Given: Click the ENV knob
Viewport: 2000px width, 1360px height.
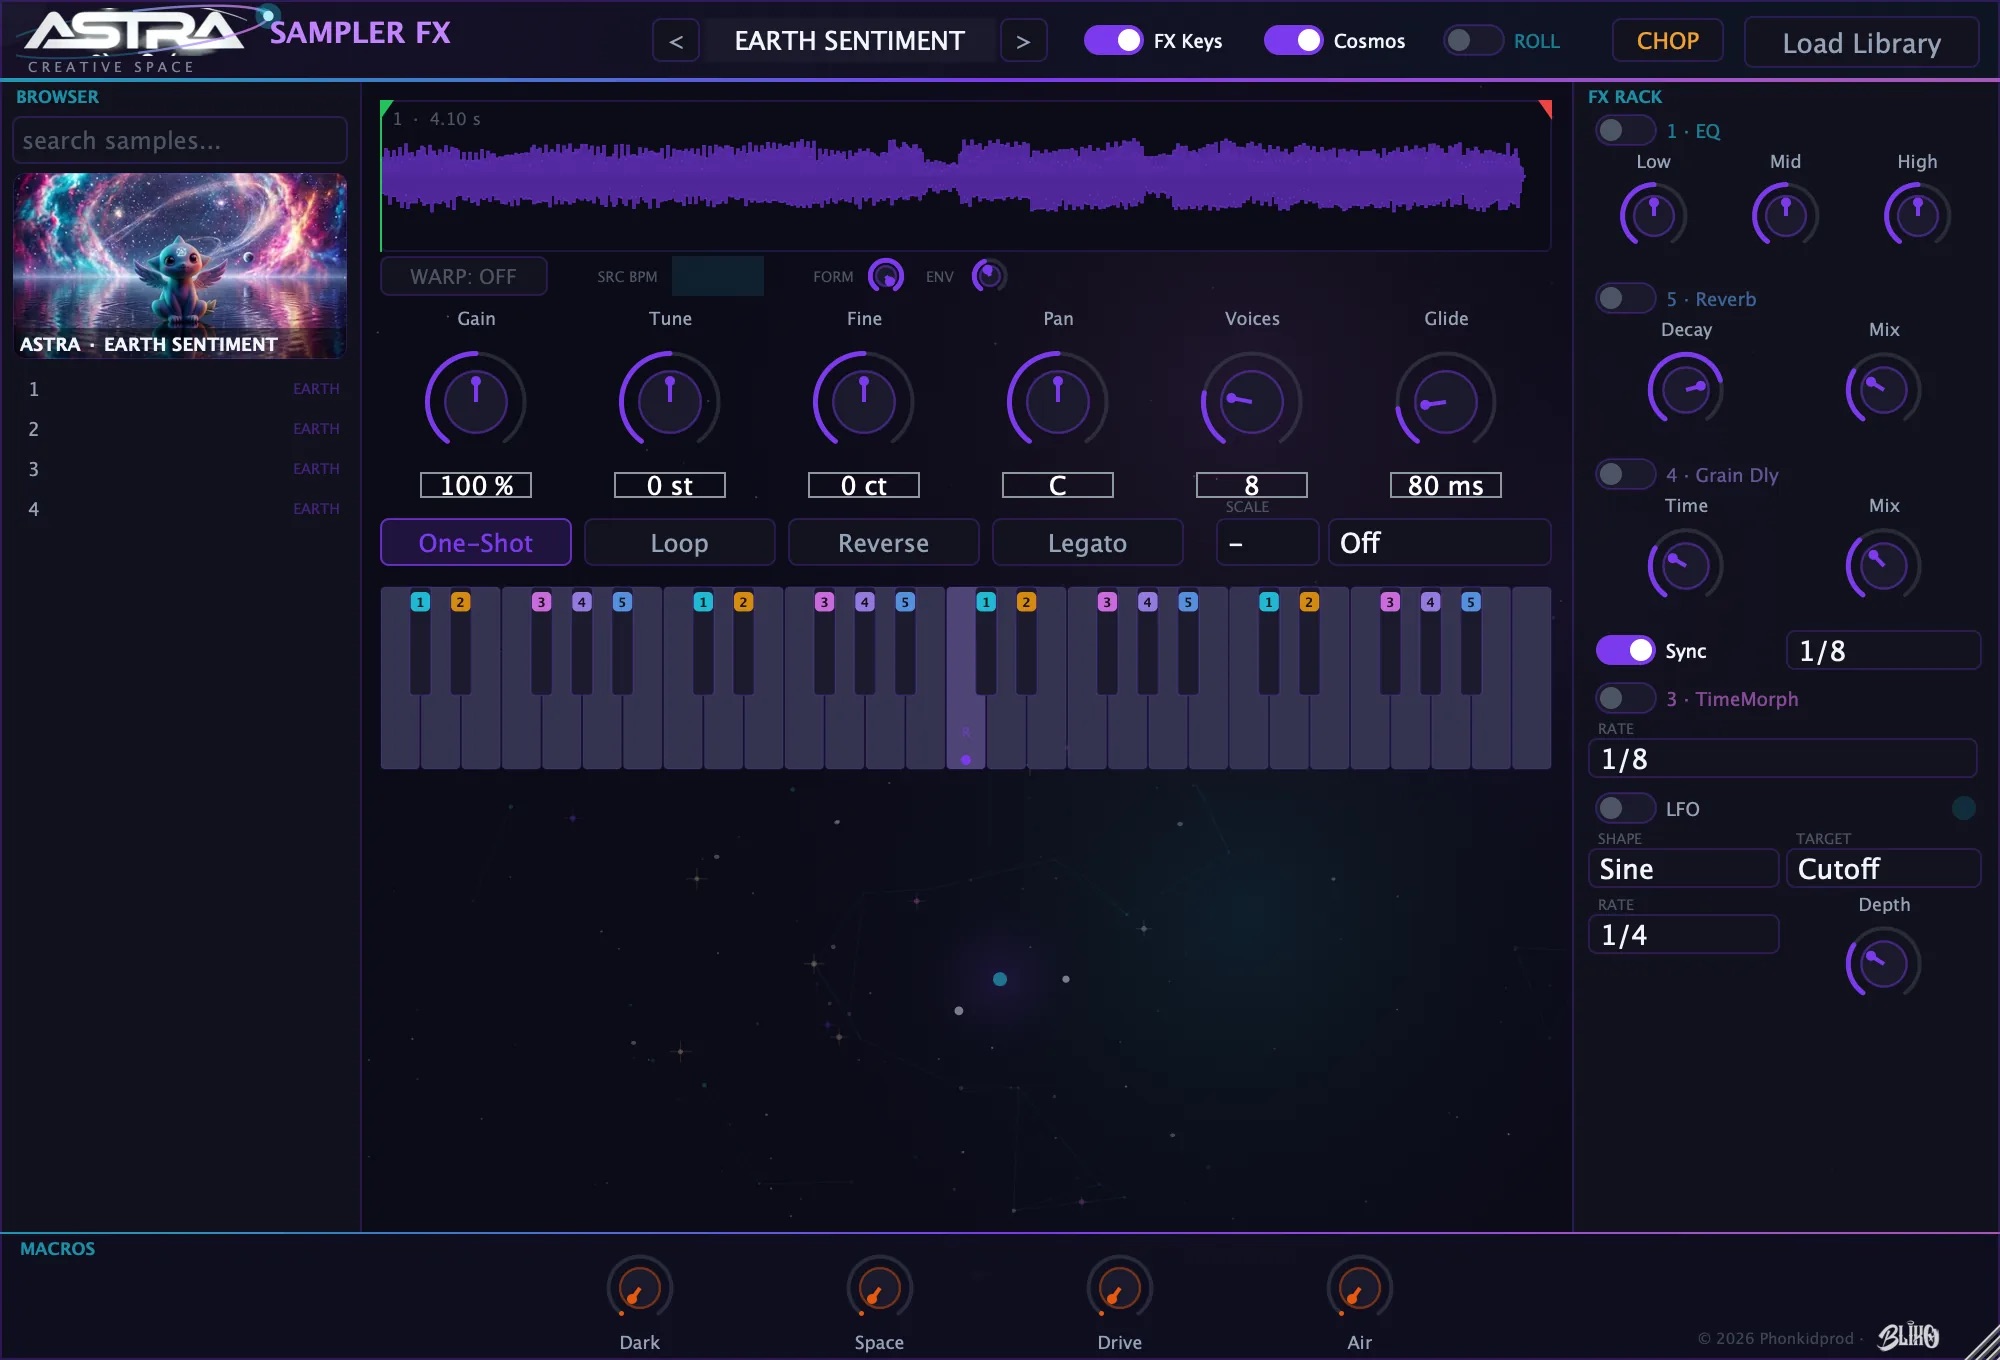Looking at the screenshot, I should [x=989, y=275].
